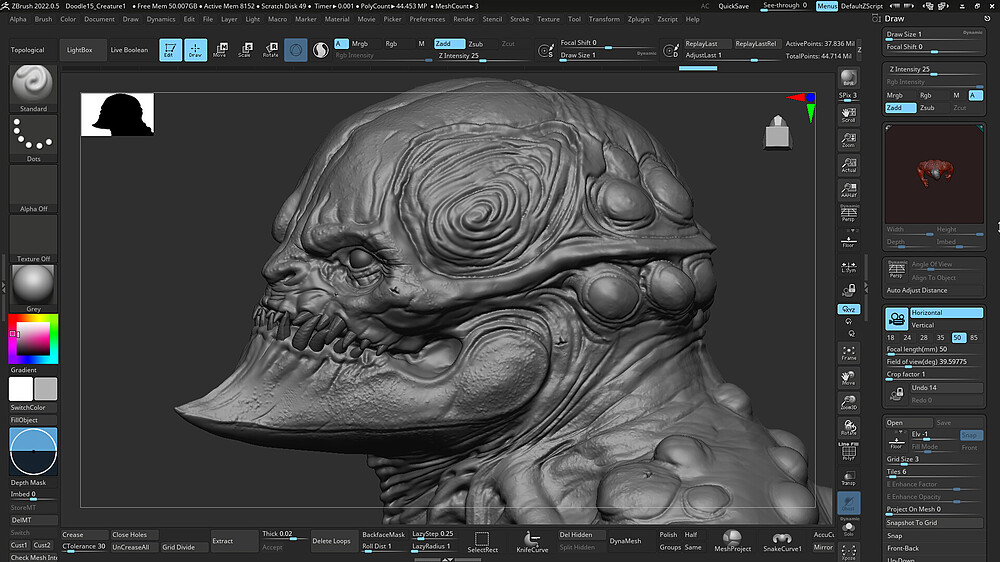Click the QuickSave button
The height and width of the screenshot is (562, 1000).
point(733,6)
